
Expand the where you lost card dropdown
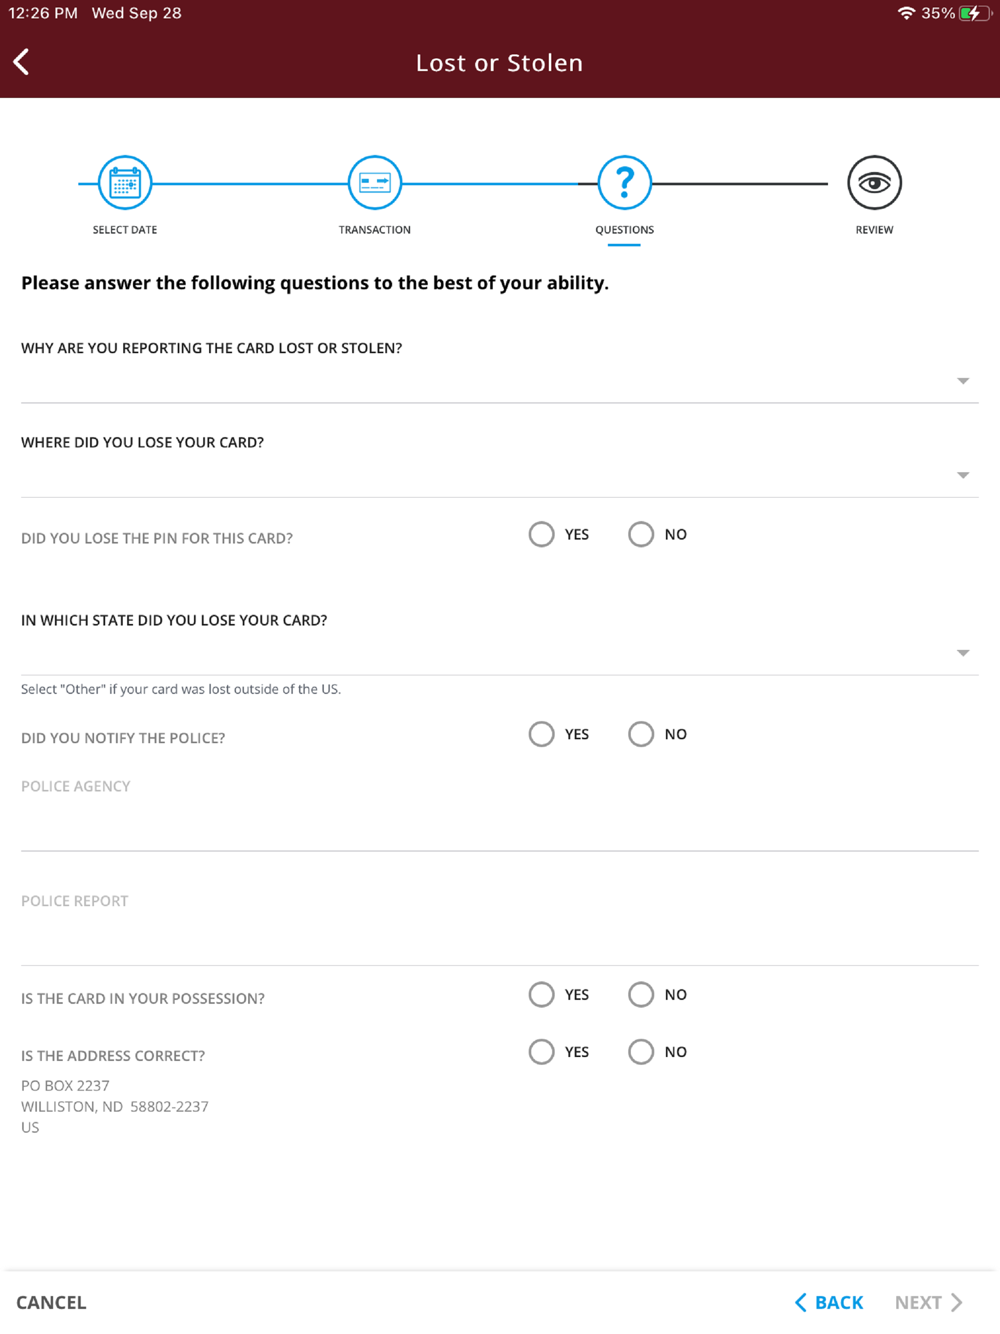point(499,475)
